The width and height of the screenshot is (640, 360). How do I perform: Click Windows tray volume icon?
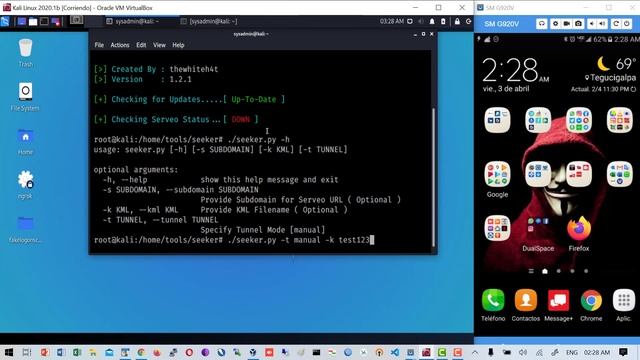click(x=523, y=352)
